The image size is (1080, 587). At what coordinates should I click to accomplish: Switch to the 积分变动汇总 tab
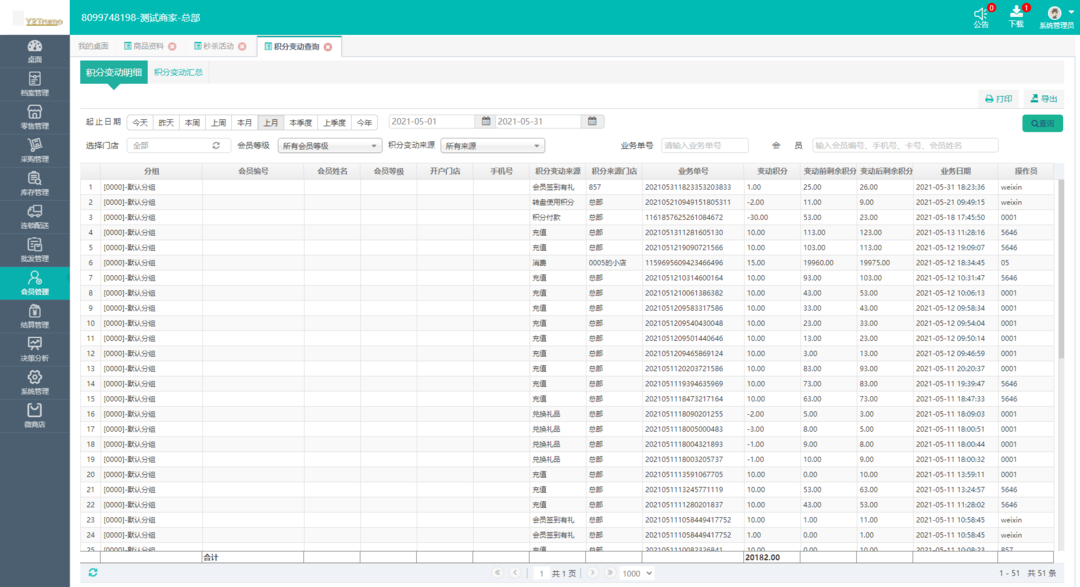178,72
